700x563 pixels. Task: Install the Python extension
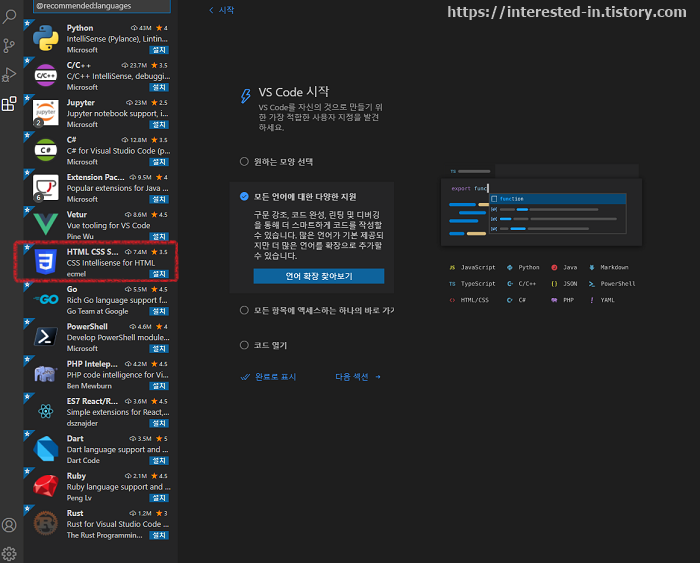159,50
